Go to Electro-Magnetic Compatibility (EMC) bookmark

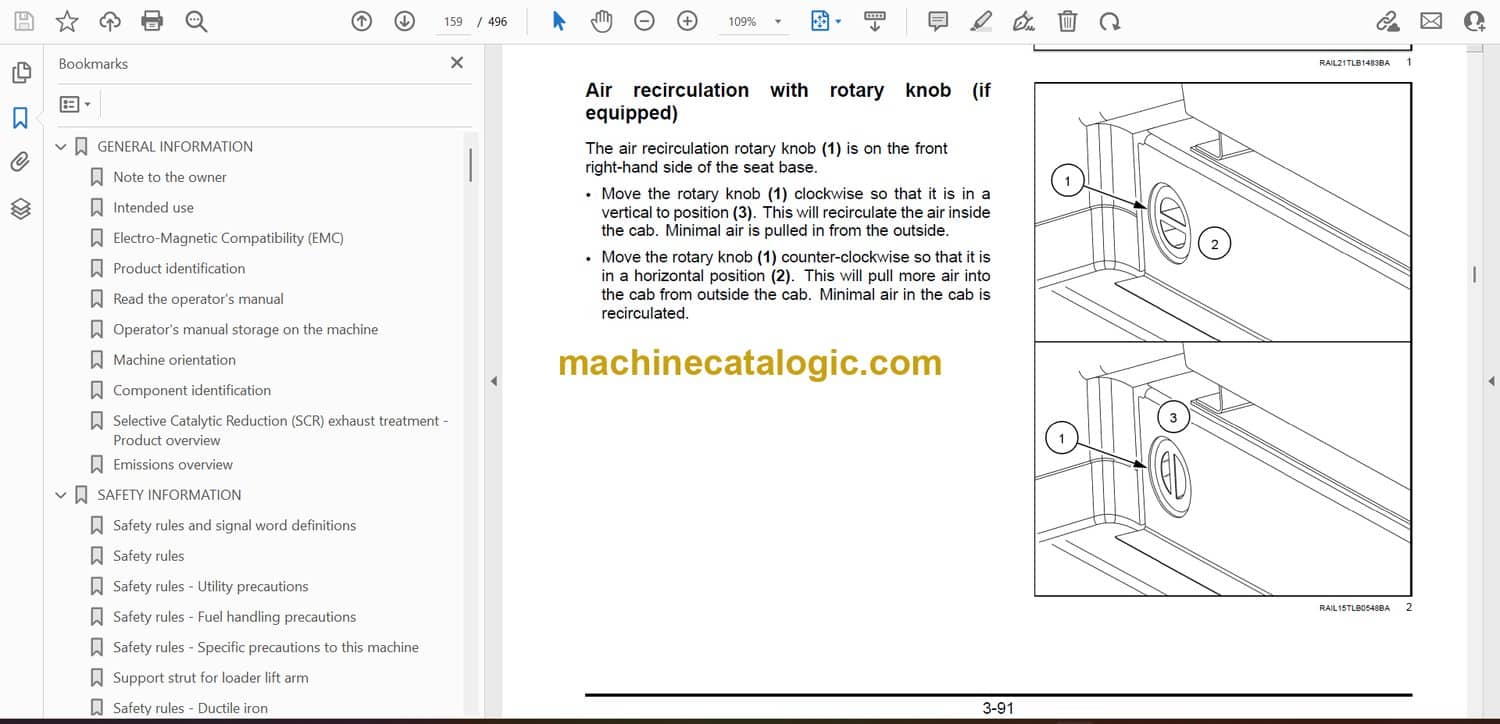point(228,238)
